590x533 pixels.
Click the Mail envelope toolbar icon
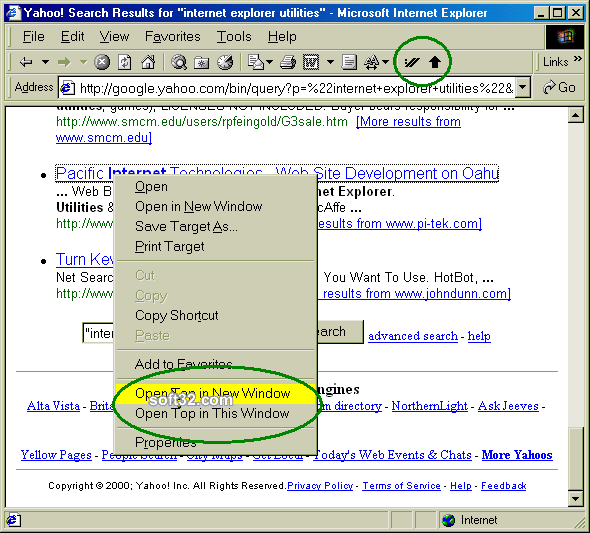tap(255, 62)
